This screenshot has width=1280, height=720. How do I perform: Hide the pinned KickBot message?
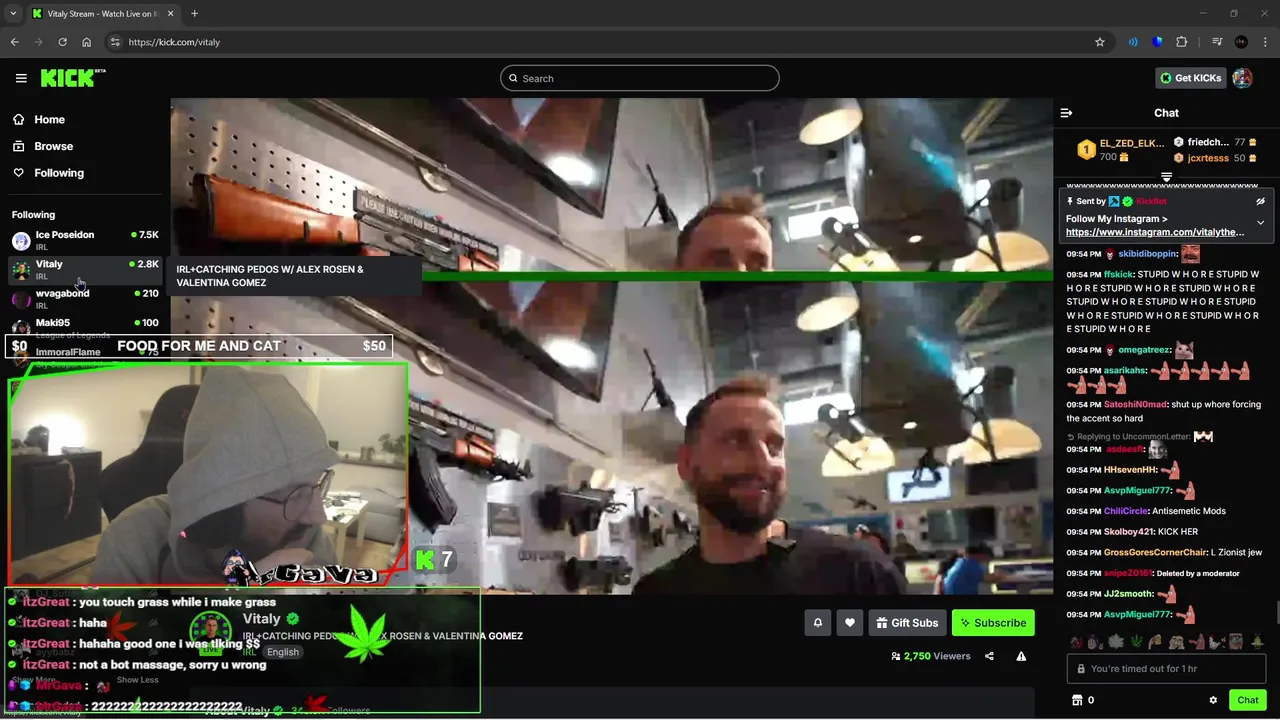click(1260, 201)
